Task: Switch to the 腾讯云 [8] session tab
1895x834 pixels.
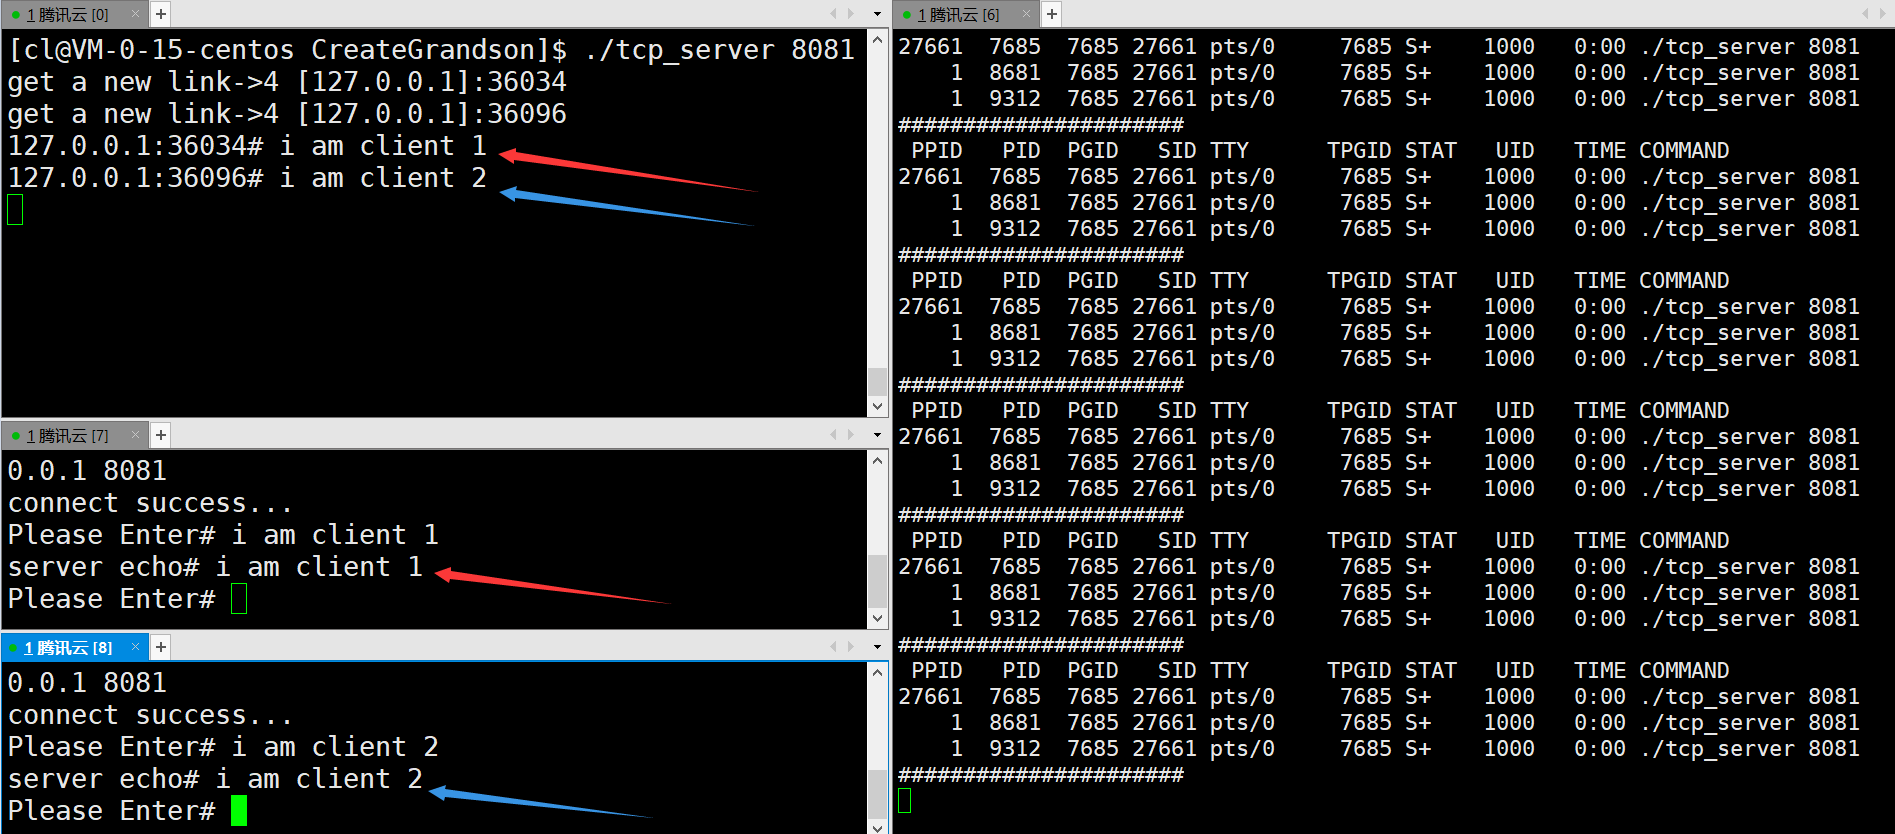Action: [67, 648]
